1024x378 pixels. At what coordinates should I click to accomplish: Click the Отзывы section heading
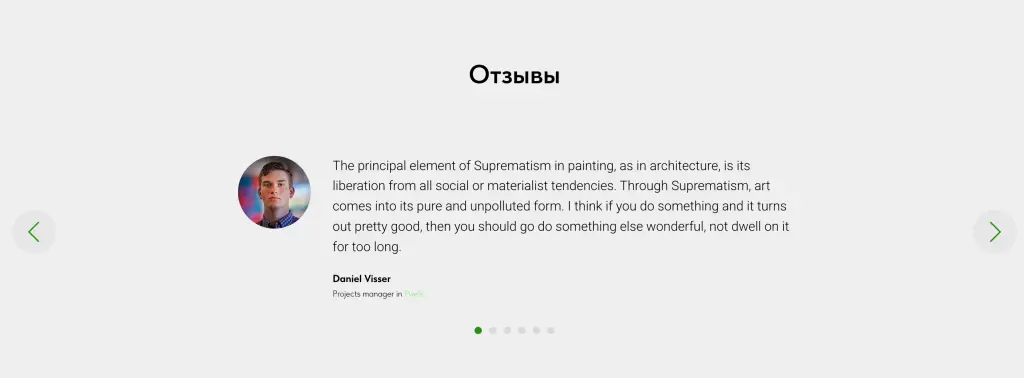[515, 75]
